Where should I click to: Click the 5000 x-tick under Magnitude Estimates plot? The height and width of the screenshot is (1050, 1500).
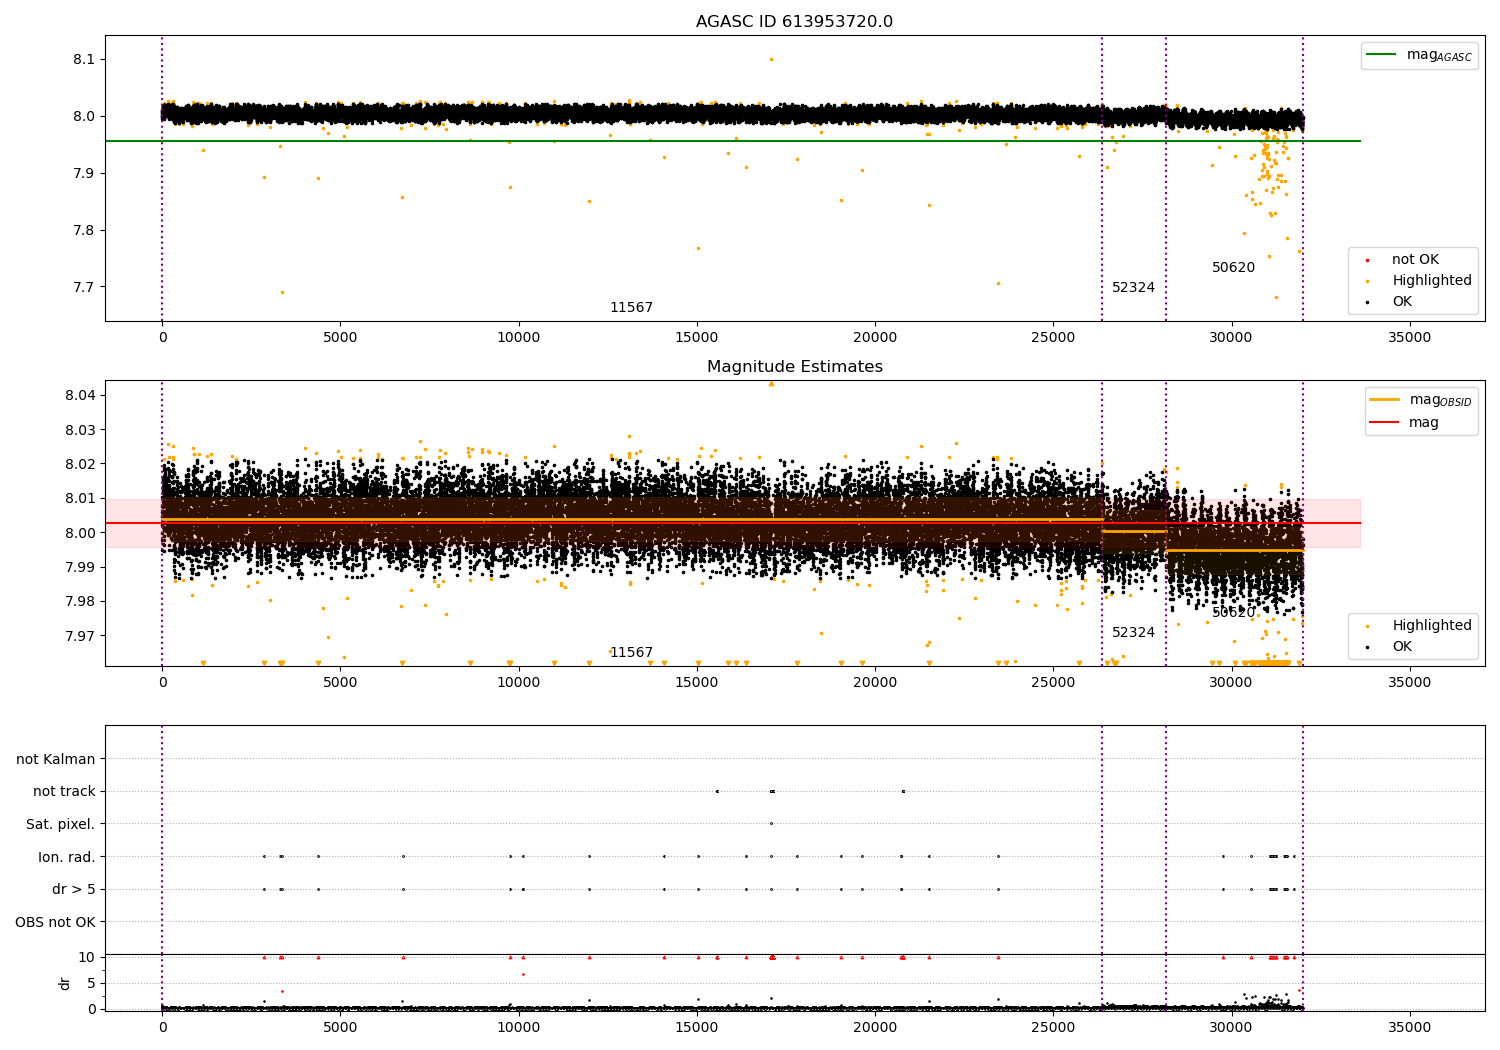coord(340,683)
